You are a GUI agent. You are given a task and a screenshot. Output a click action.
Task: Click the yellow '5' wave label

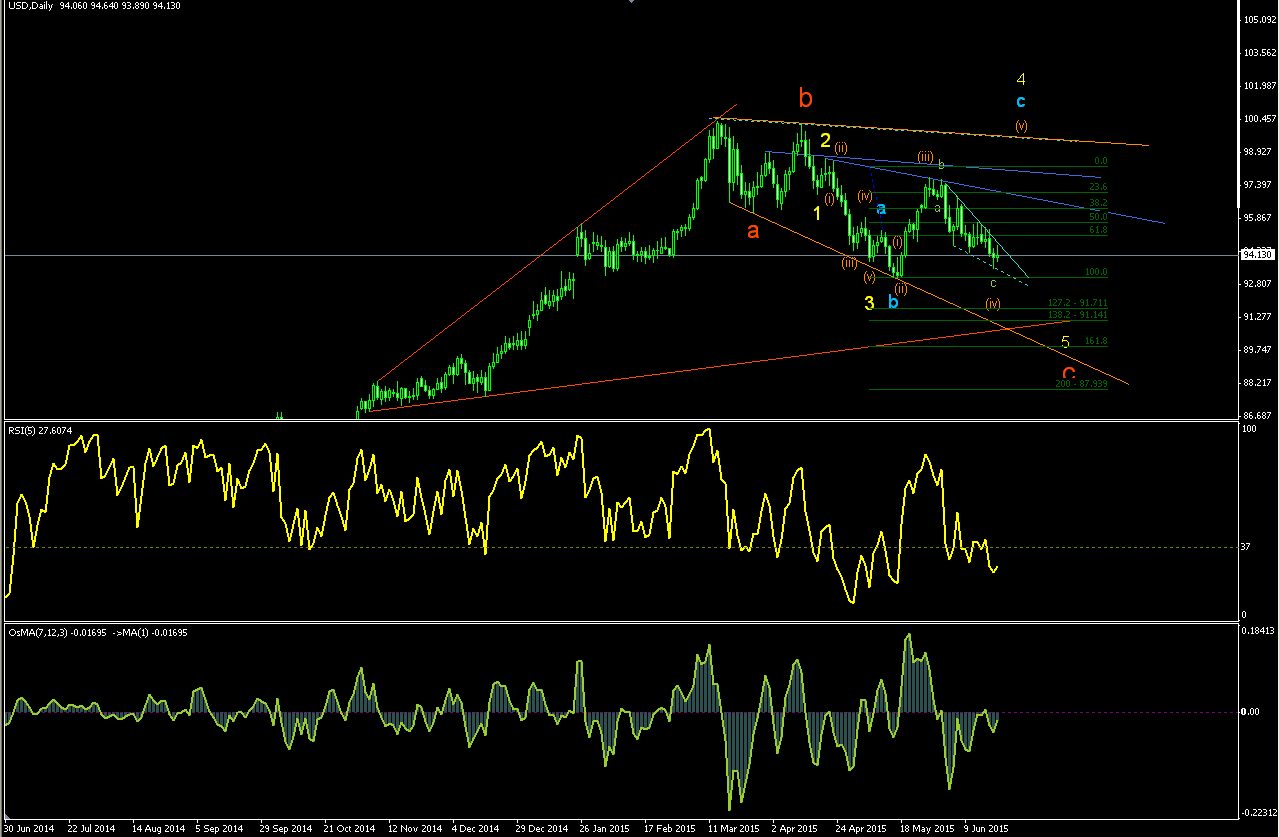[x=1066, y=343]
